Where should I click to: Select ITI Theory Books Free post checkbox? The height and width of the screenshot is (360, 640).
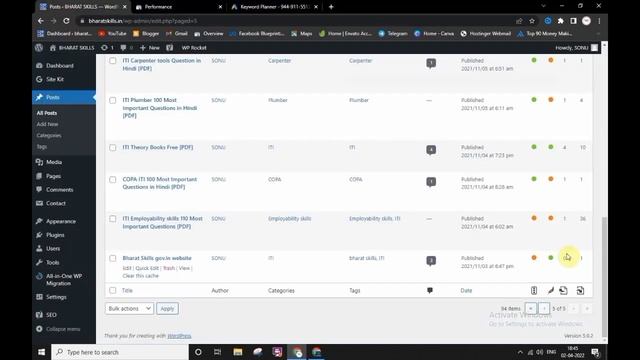click(113, 148)
